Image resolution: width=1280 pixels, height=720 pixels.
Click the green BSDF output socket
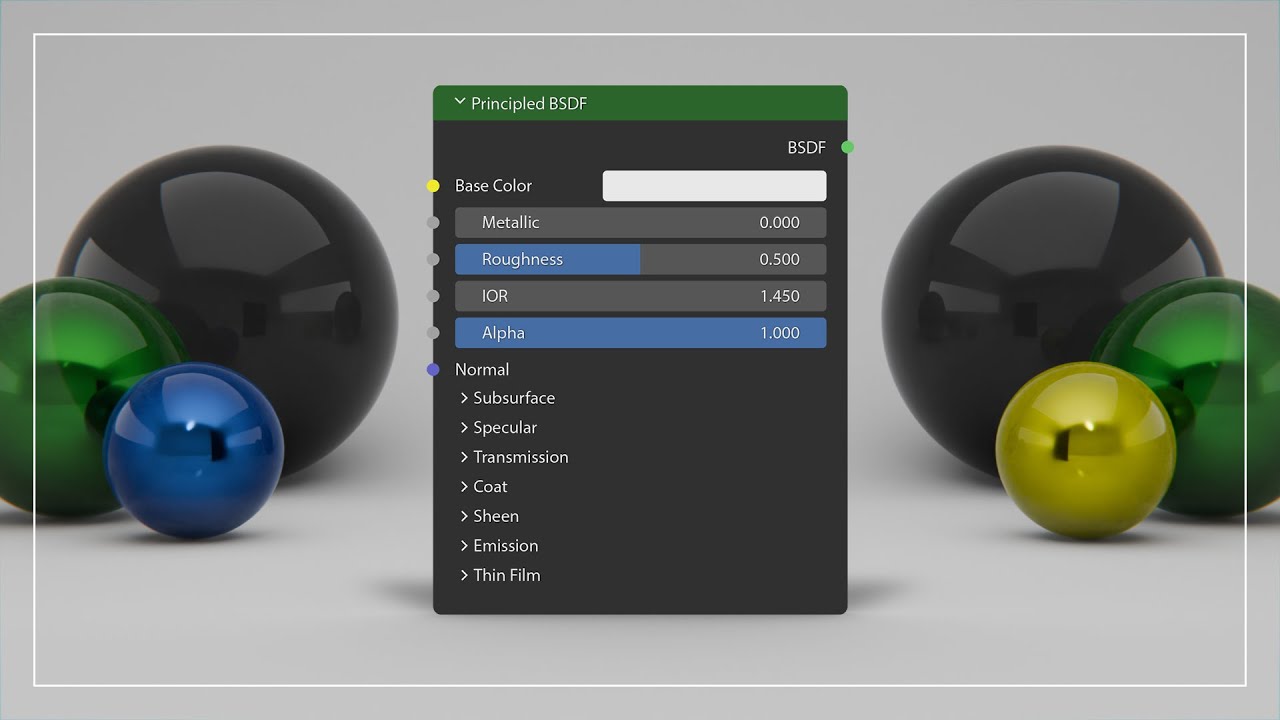point(848,147)
